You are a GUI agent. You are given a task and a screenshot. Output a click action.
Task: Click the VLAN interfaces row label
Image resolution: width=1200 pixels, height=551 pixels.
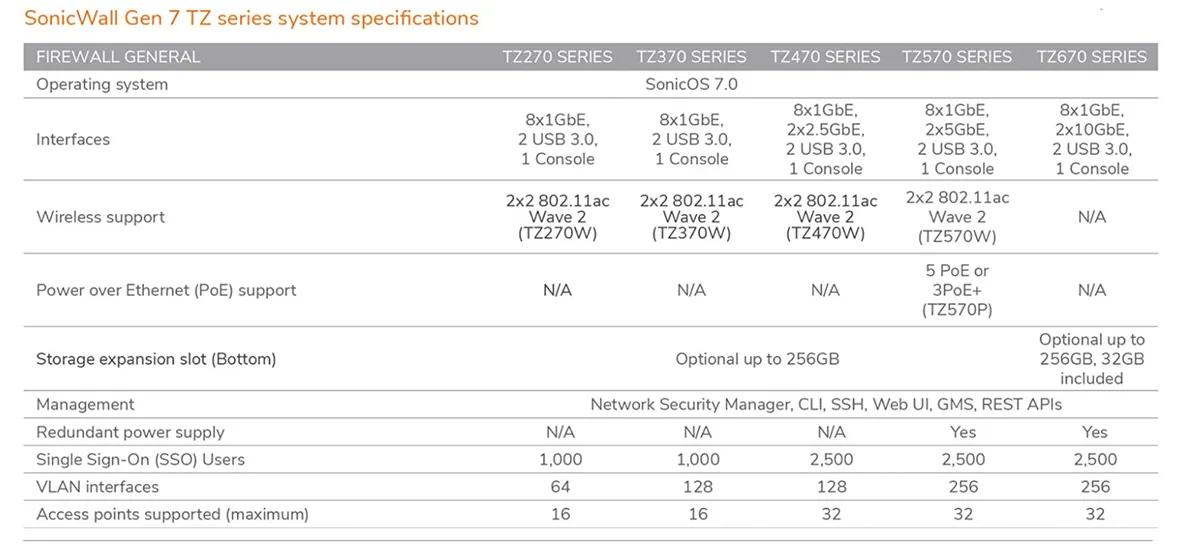pos(97,487)
